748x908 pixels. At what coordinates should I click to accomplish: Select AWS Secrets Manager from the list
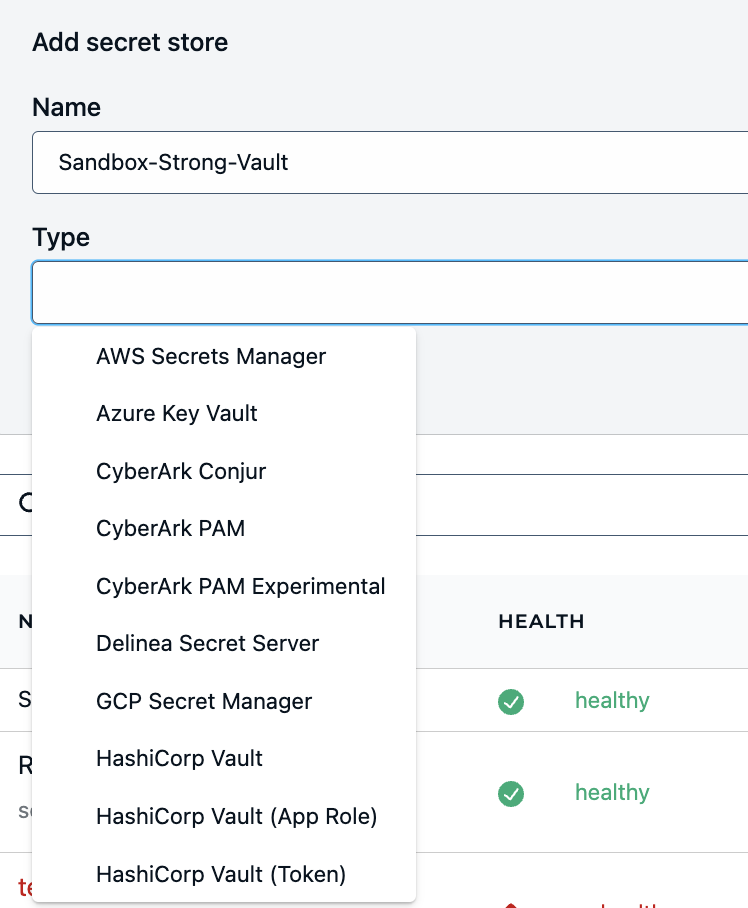[211, 356]
